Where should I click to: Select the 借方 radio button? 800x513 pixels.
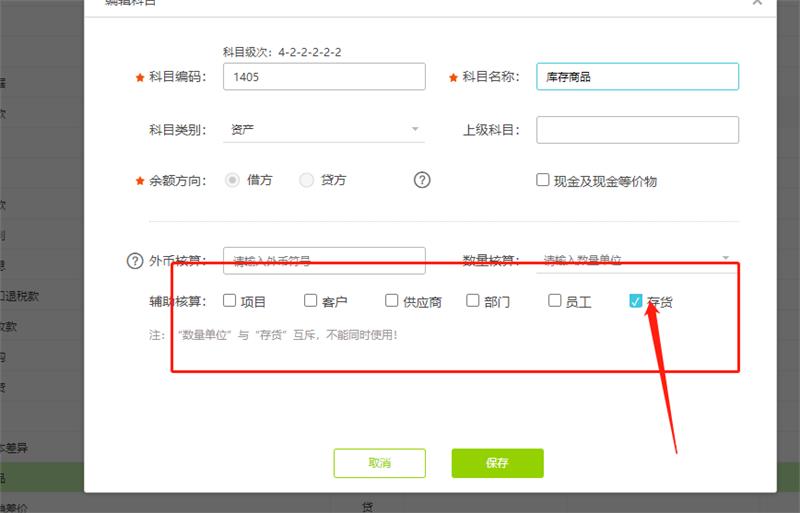click(x=232, y=180)
